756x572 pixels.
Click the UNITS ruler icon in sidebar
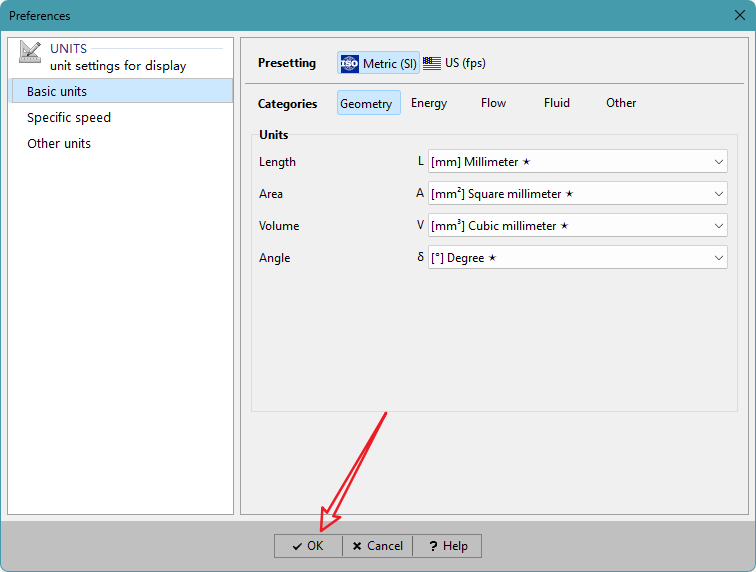[x=30, y=53]
